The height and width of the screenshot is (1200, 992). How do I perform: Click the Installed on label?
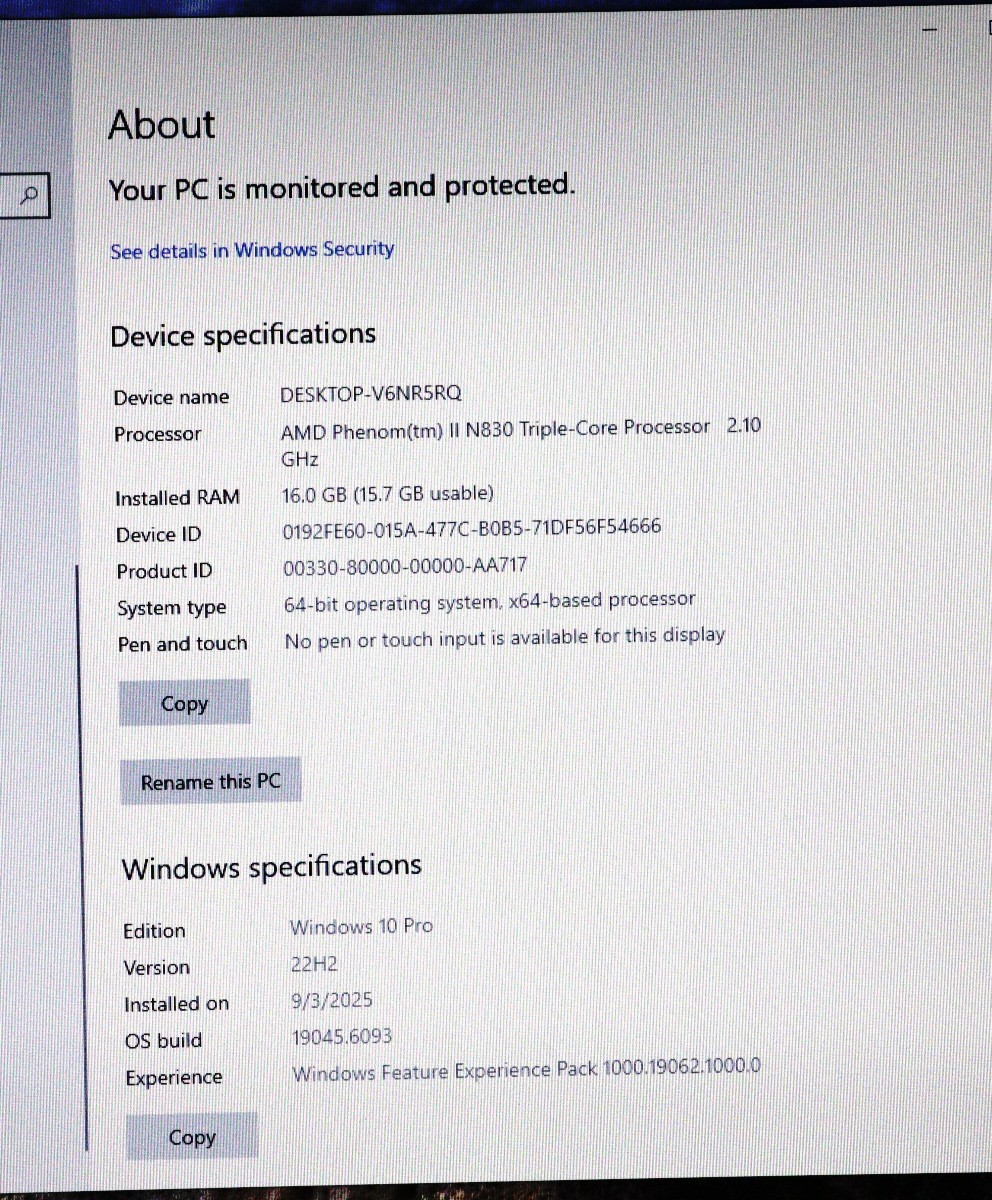click(x=176, y=1004)
